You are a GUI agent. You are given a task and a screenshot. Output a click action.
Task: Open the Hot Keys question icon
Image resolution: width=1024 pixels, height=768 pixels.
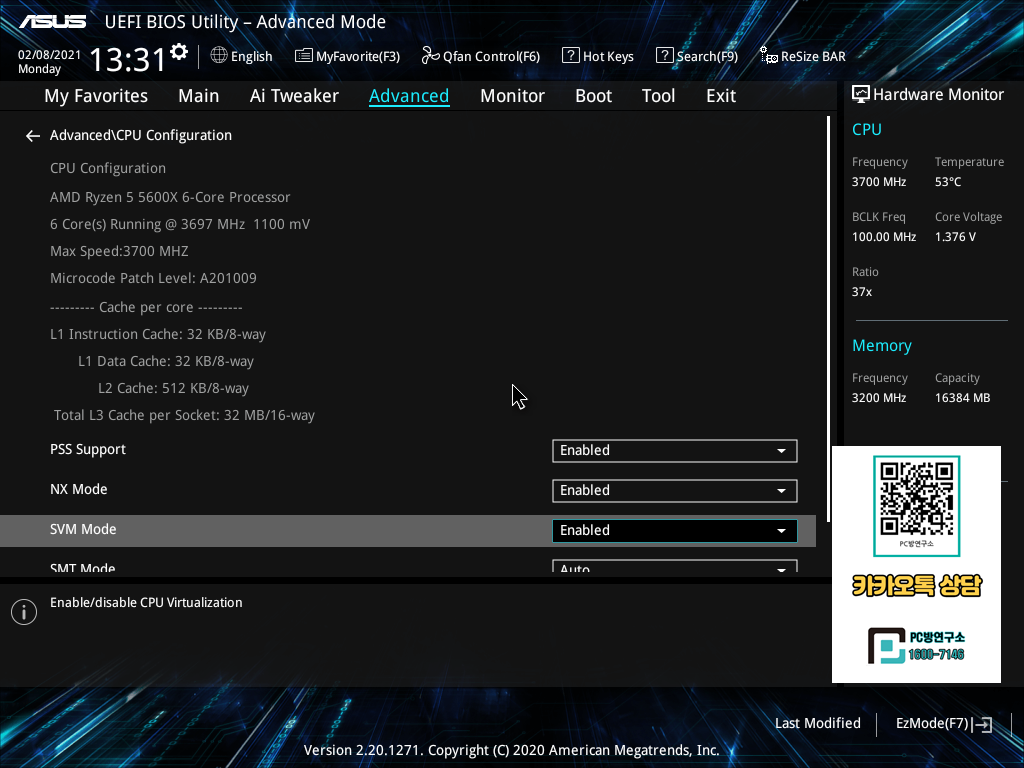pyautogui.click(x=570, y=56)
